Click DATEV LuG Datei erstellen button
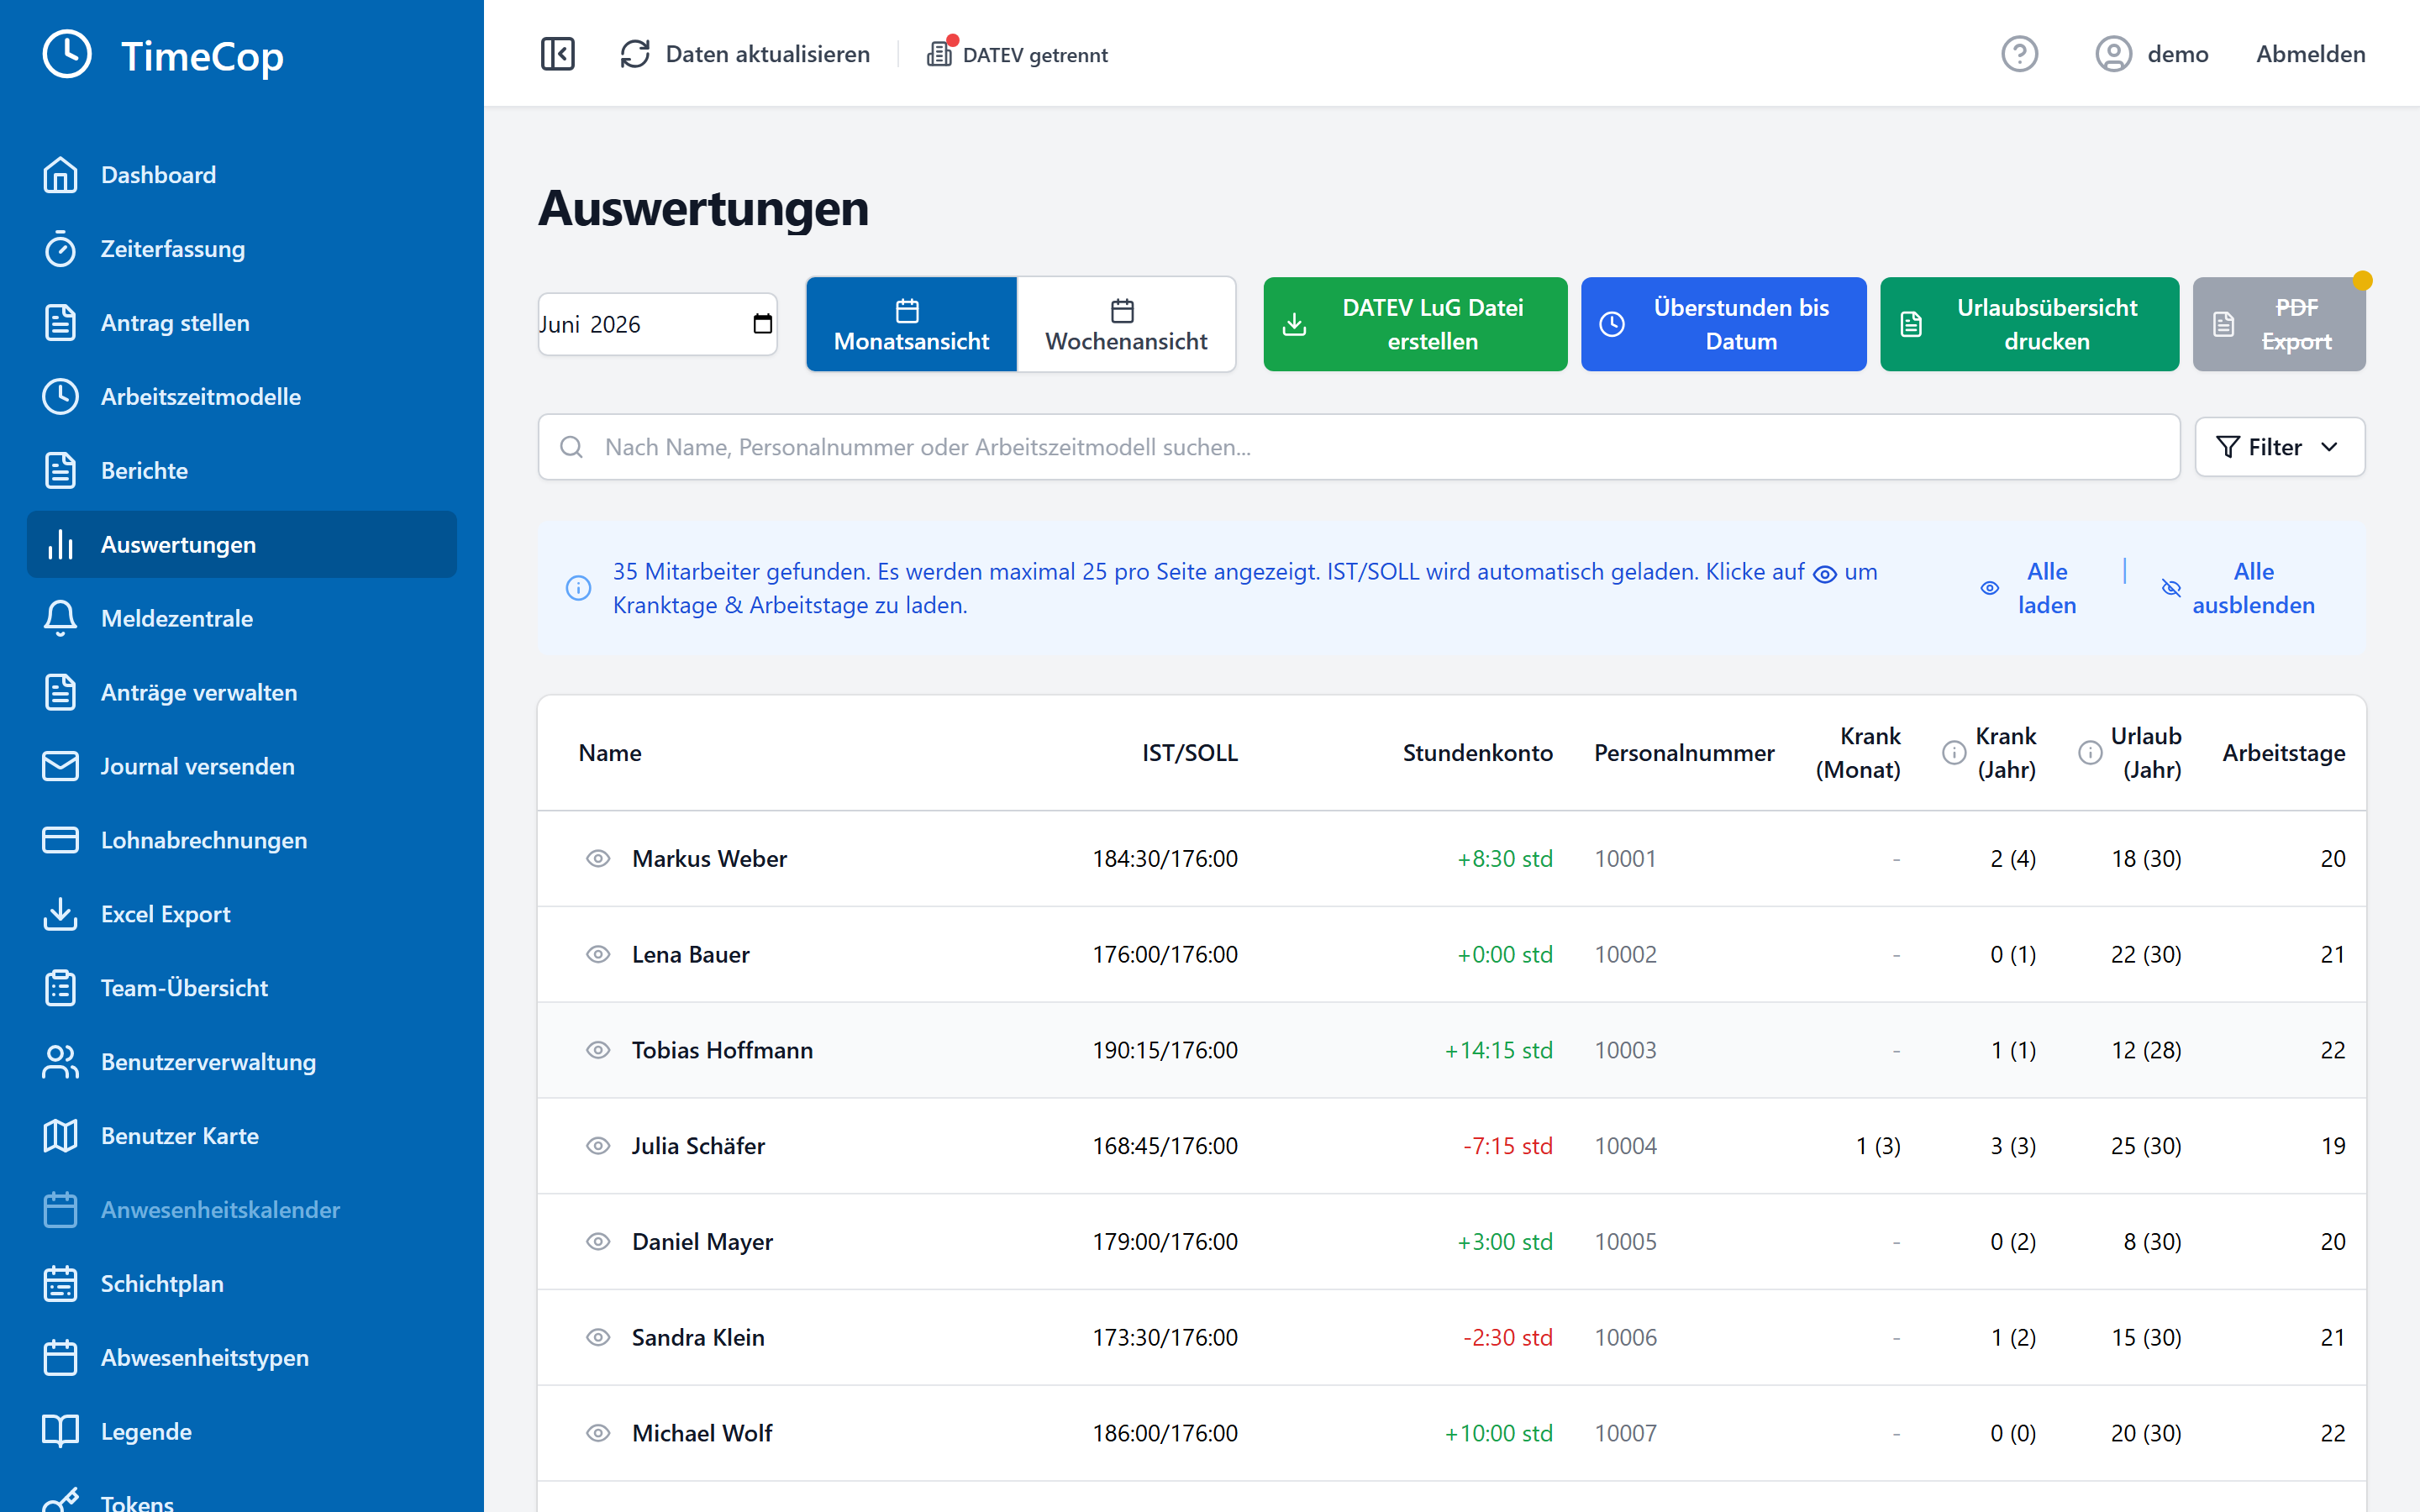The height and width of the screenshot is (1512, 2420). tap(1415, 324)
